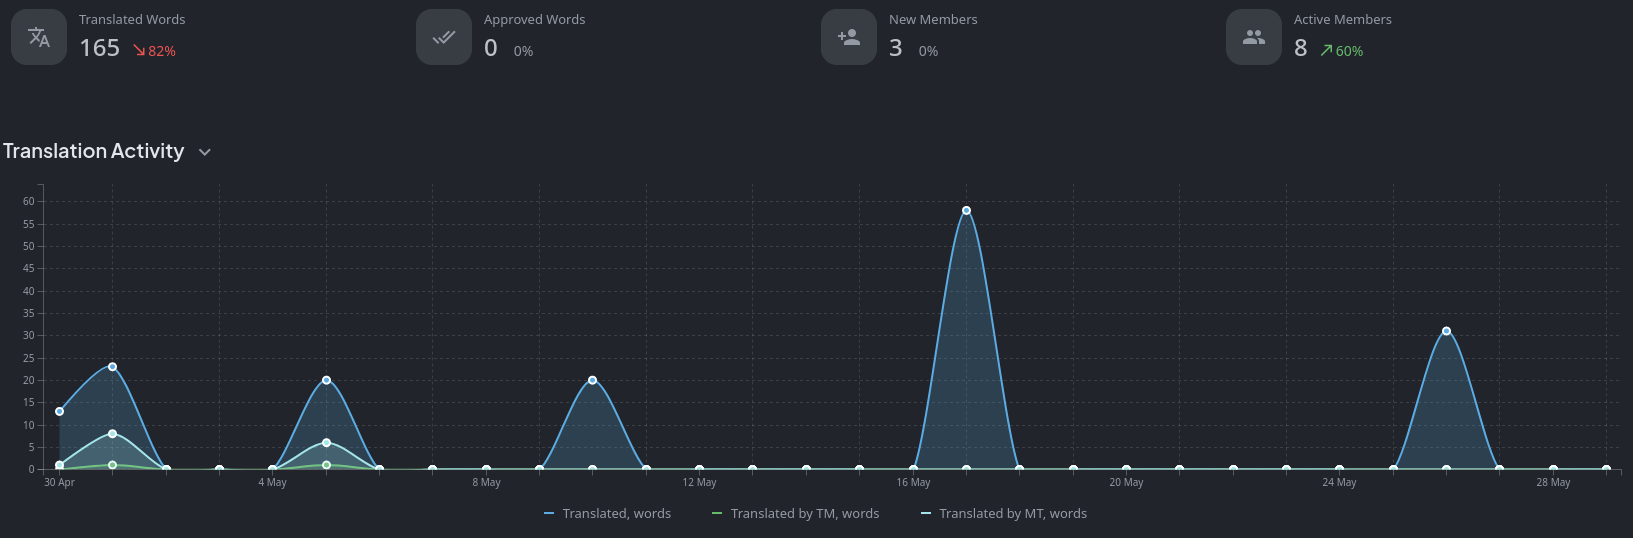Click the Translated Words count 165
The image size is (1633, 538).
tap(99, 48)
